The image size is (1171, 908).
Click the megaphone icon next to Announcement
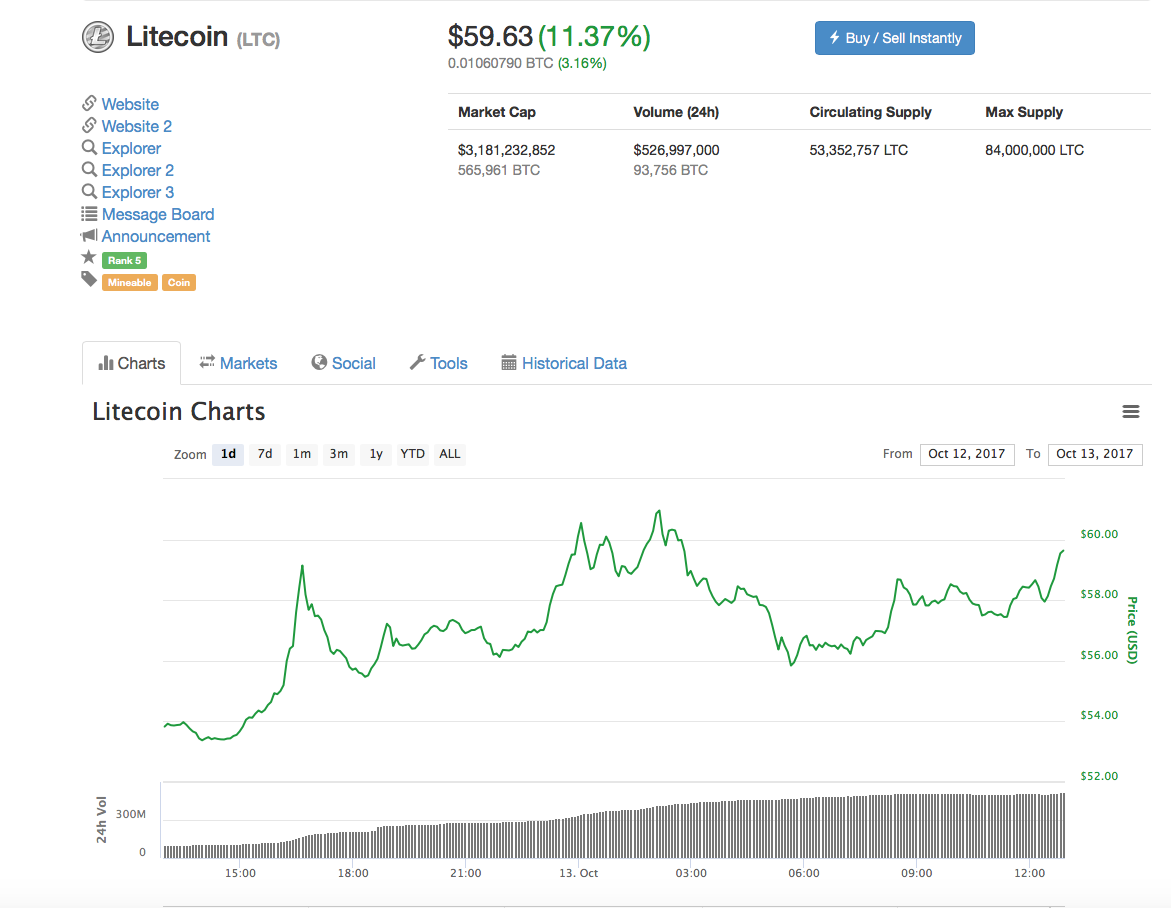tap(89, 236)
